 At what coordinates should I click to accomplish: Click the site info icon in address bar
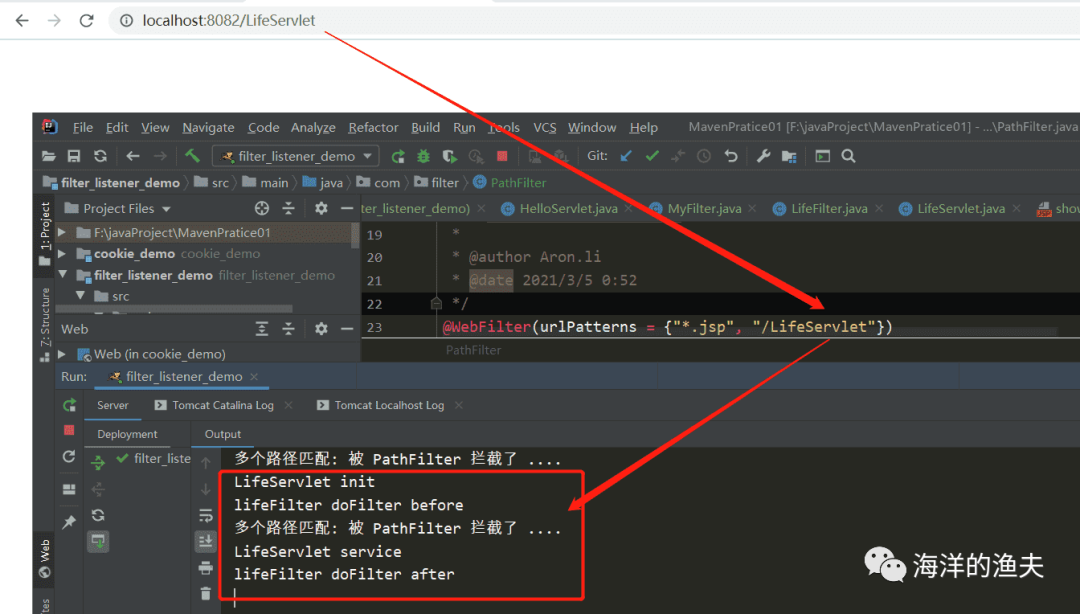tap(127, 21)
